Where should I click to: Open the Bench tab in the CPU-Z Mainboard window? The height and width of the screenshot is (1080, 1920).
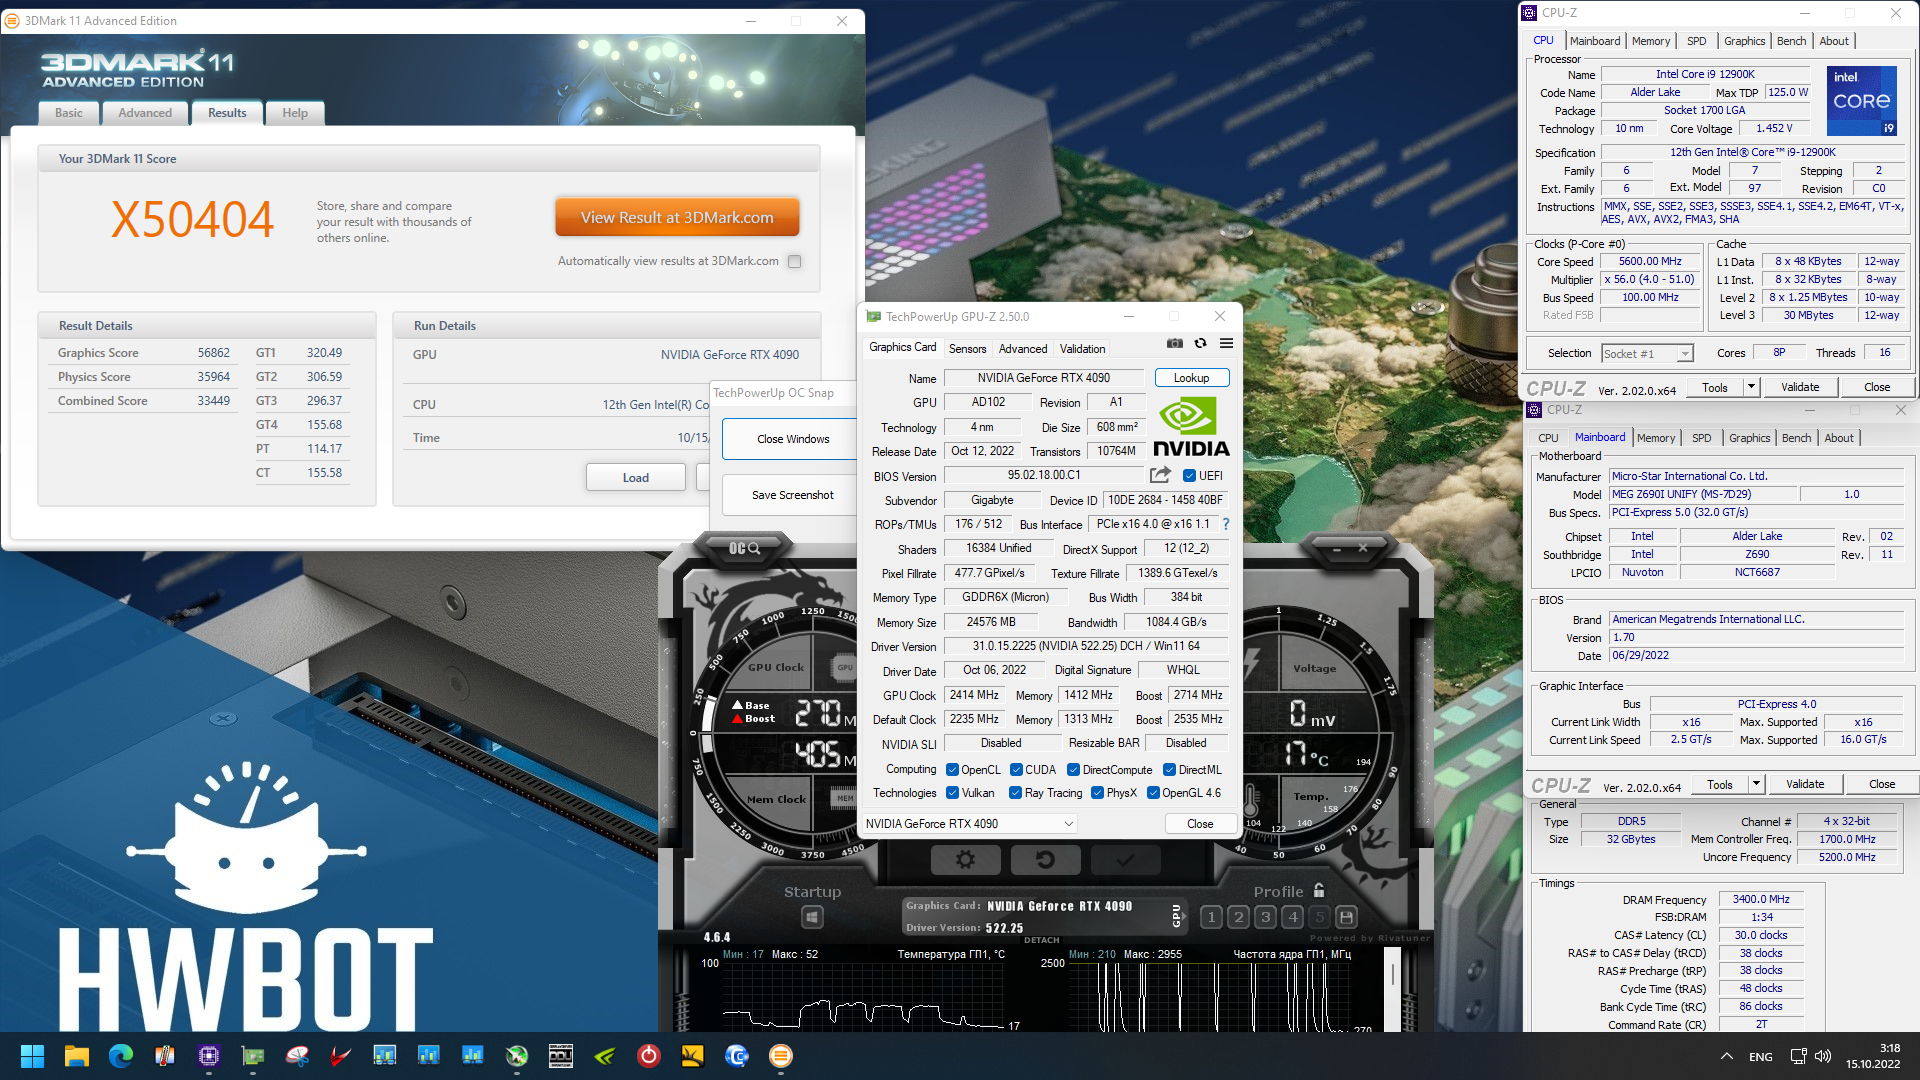(1796, 438)
